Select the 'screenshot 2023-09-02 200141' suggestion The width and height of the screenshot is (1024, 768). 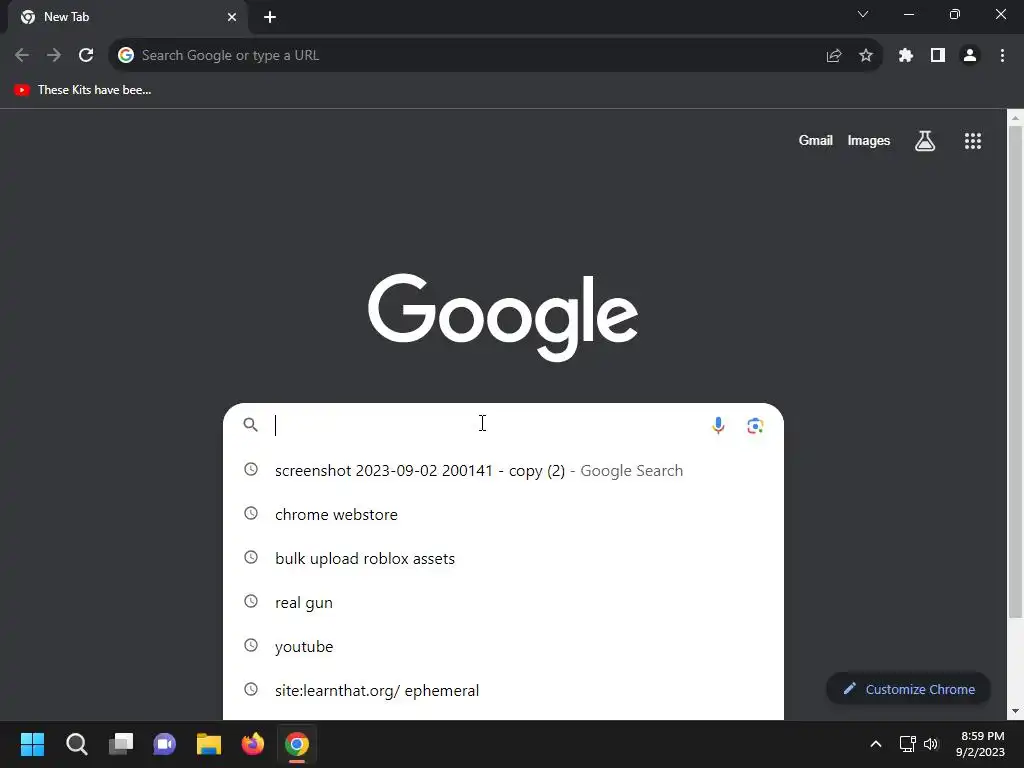click(503, 470)
